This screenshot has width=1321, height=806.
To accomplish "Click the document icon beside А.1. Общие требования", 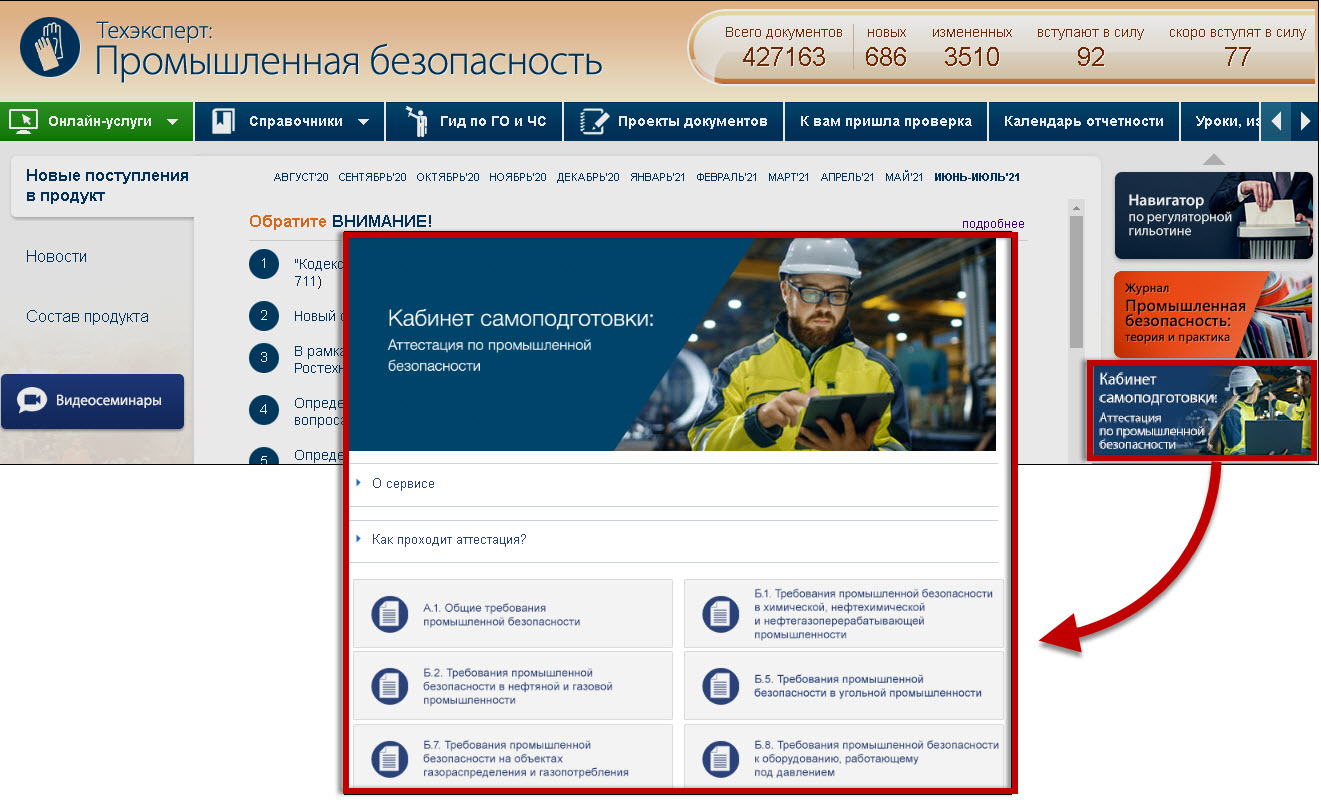I will 390,614.
